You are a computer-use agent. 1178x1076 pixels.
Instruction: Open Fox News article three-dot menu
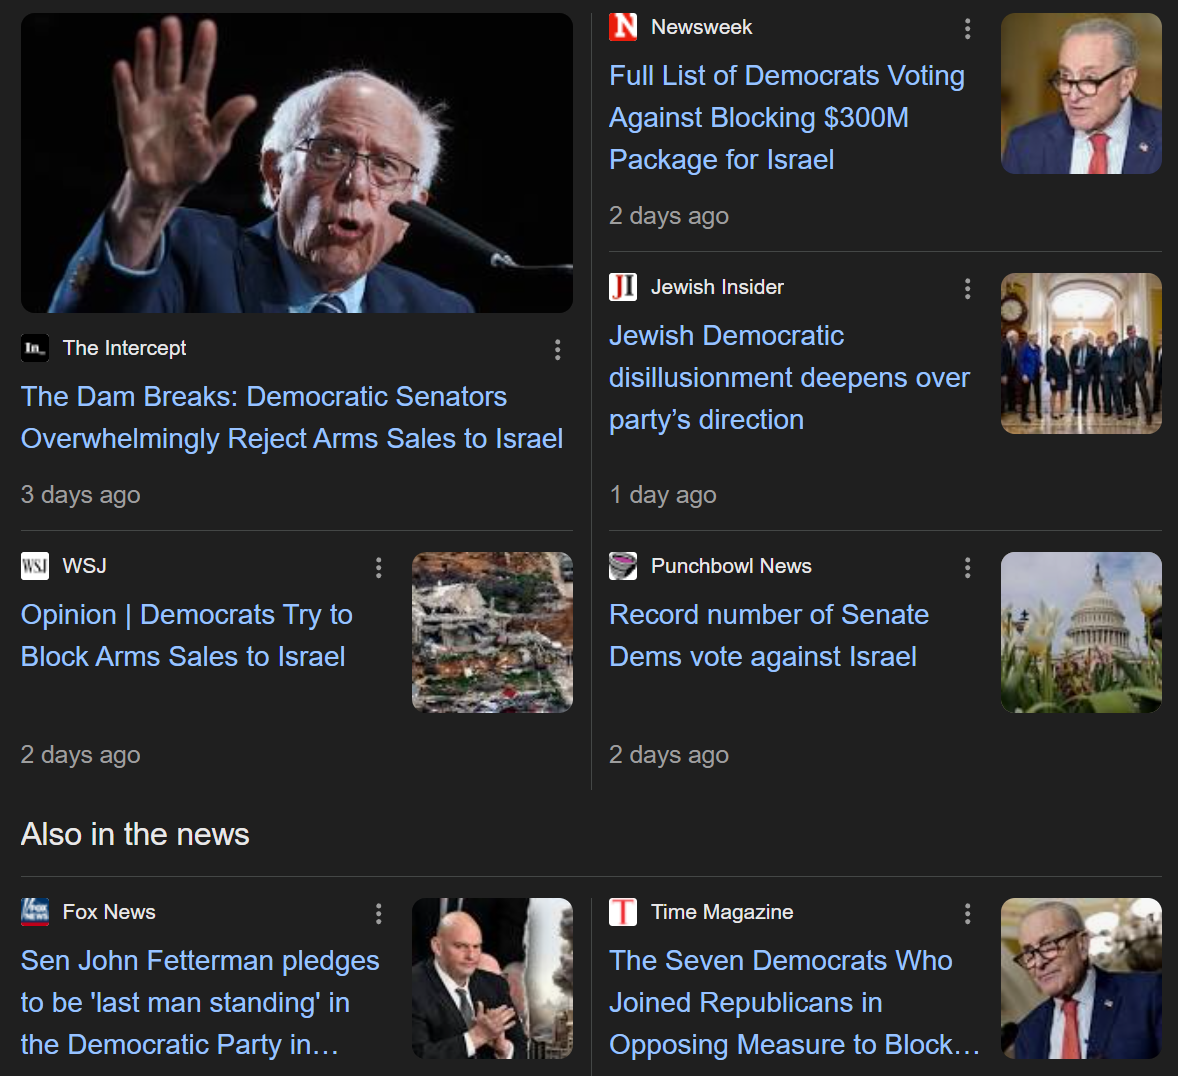[379, 914]
